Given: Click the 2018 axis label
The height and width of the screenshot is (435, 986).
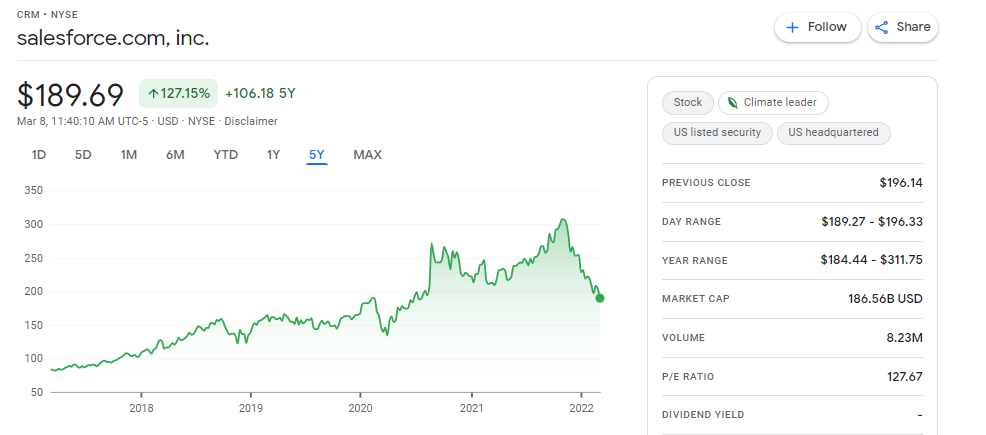Looking at the screenshot, I should coord(141,408).
